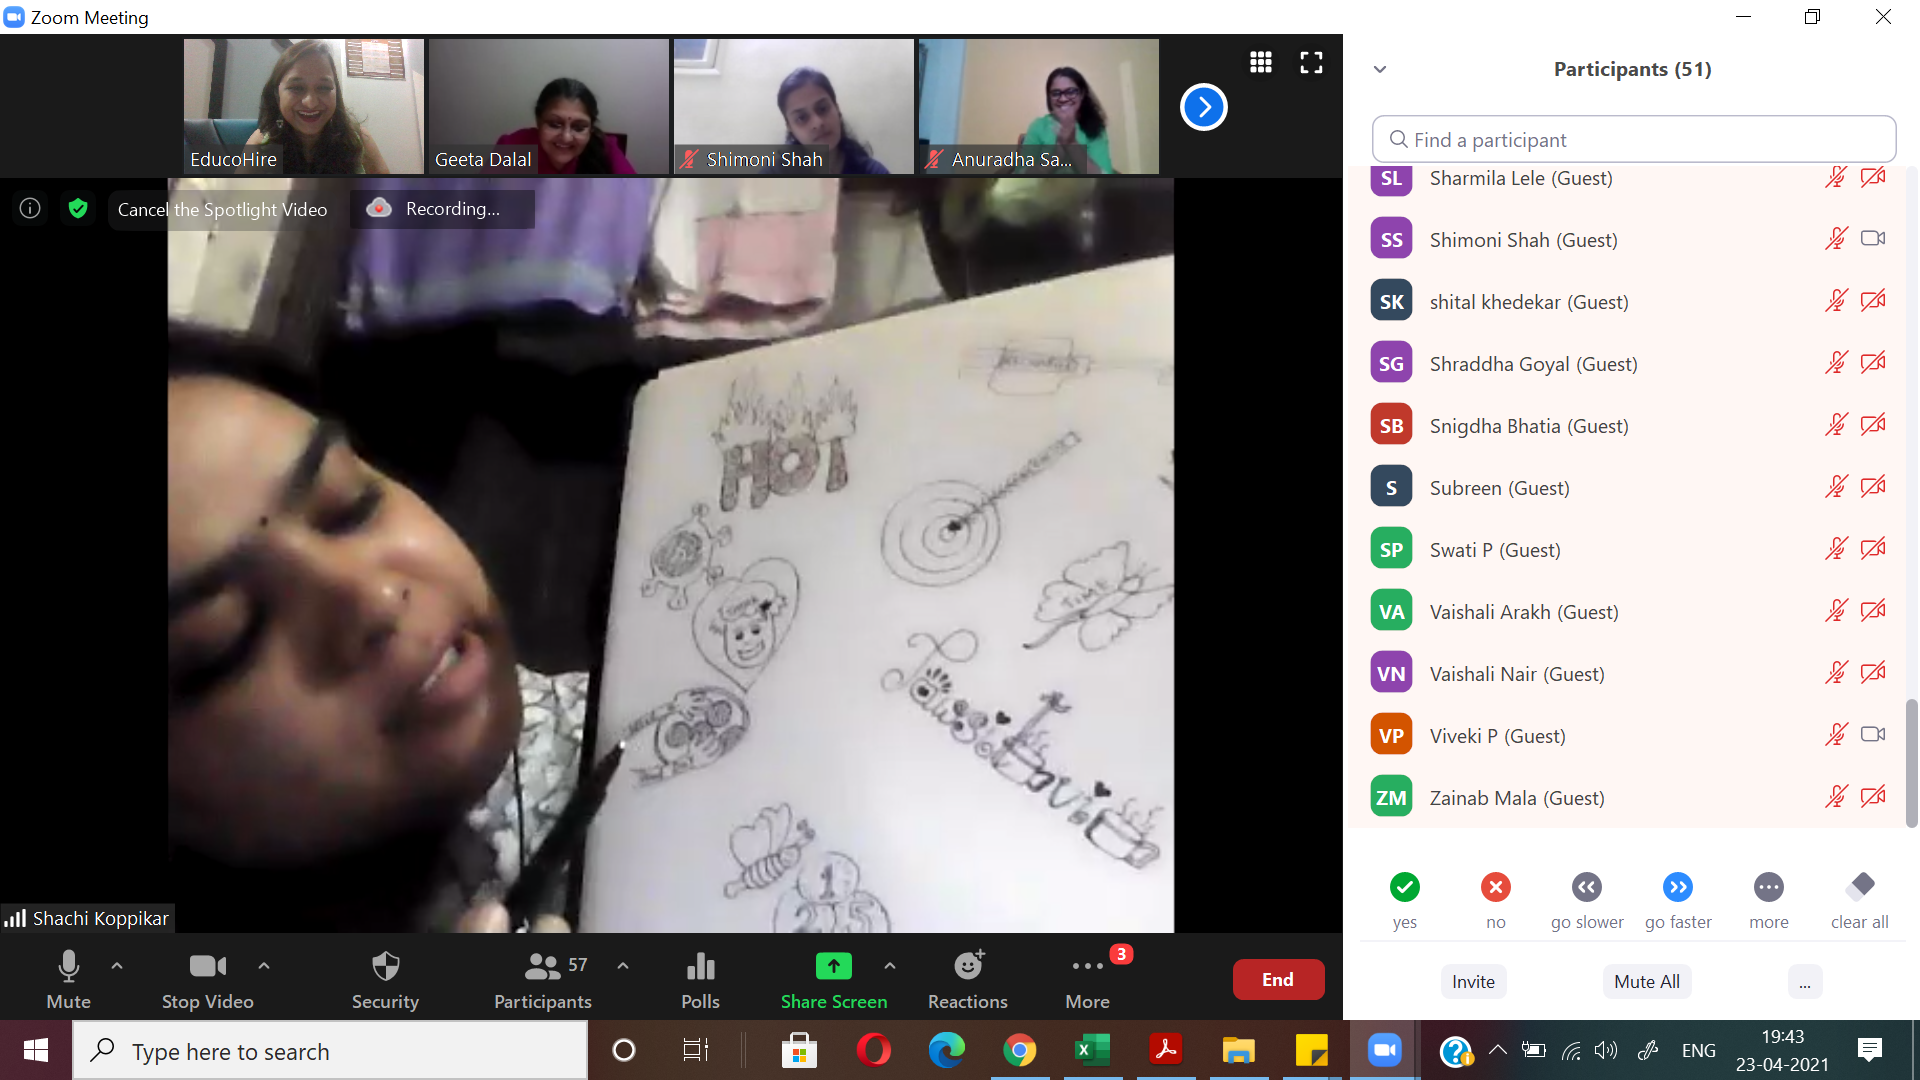This screenshot has width=1920, height=1080.
Task: Collapse the Participants panel chevron
Action: pyautogui.click(x=1380, y=69)
